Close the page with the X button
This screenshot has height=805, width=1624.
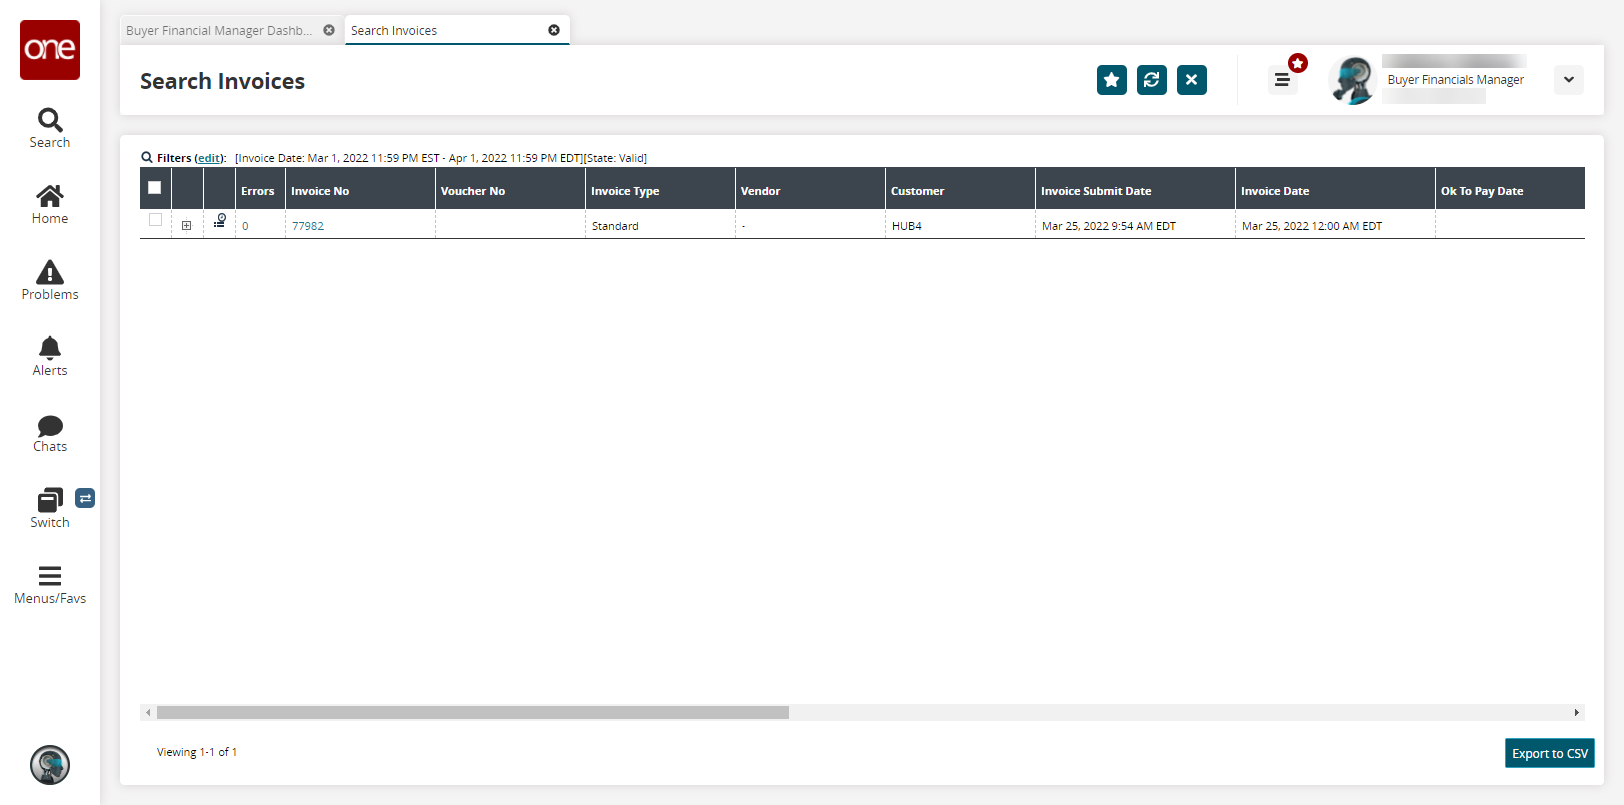click(1192, 80)
